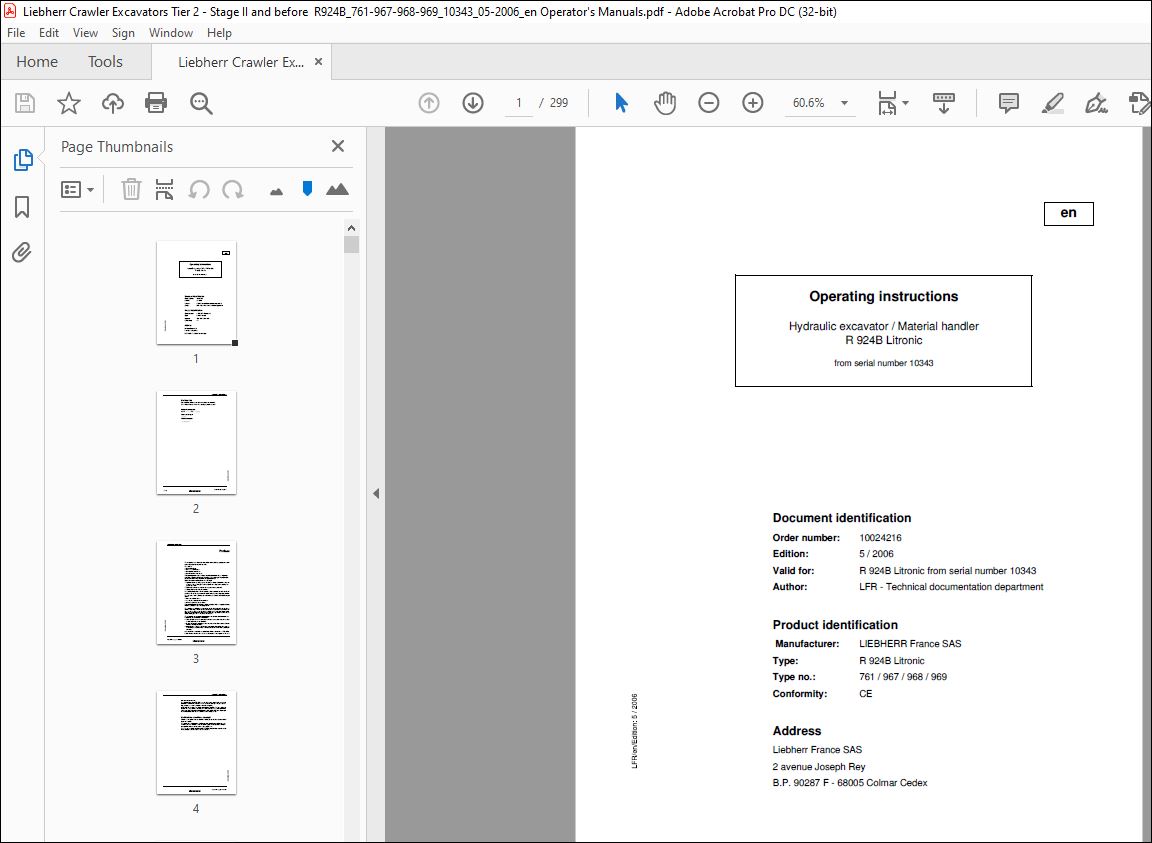Rotate page counterclockwise
This screenshot has height=843, width=1152.
198,190
